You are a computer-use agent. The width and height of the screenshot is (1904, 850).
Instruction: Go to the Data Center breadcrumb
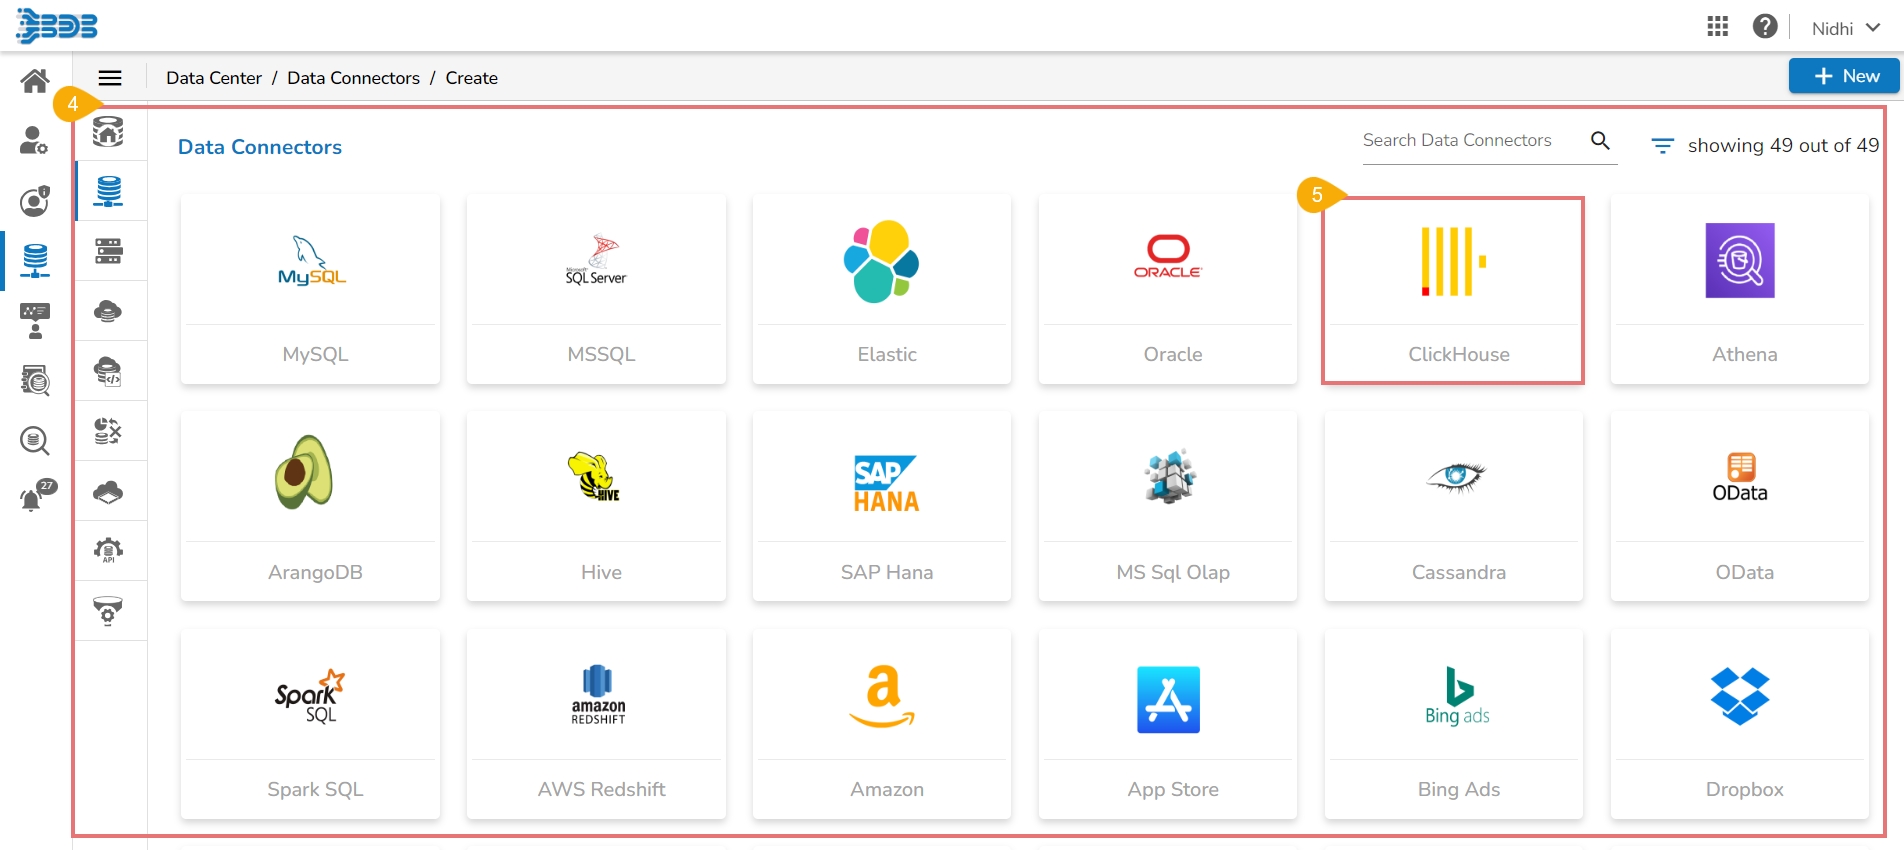pyautogui.click(x=214, y=78)
